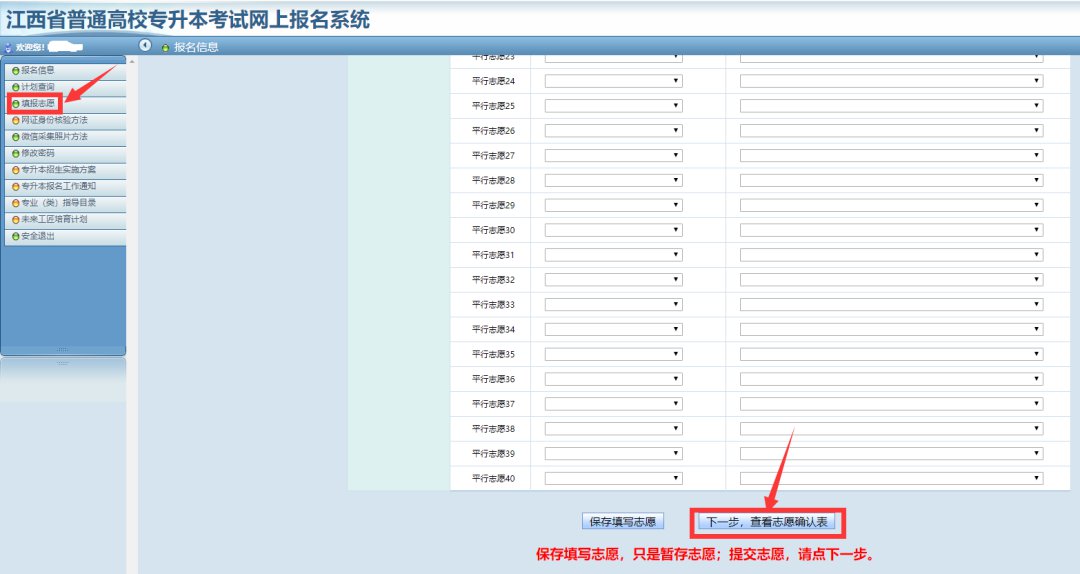The width and height of the screenshot is (1080, 574).
Task: Open wide dropdown in 平行志愿28 row
Action: coord(891,180)
